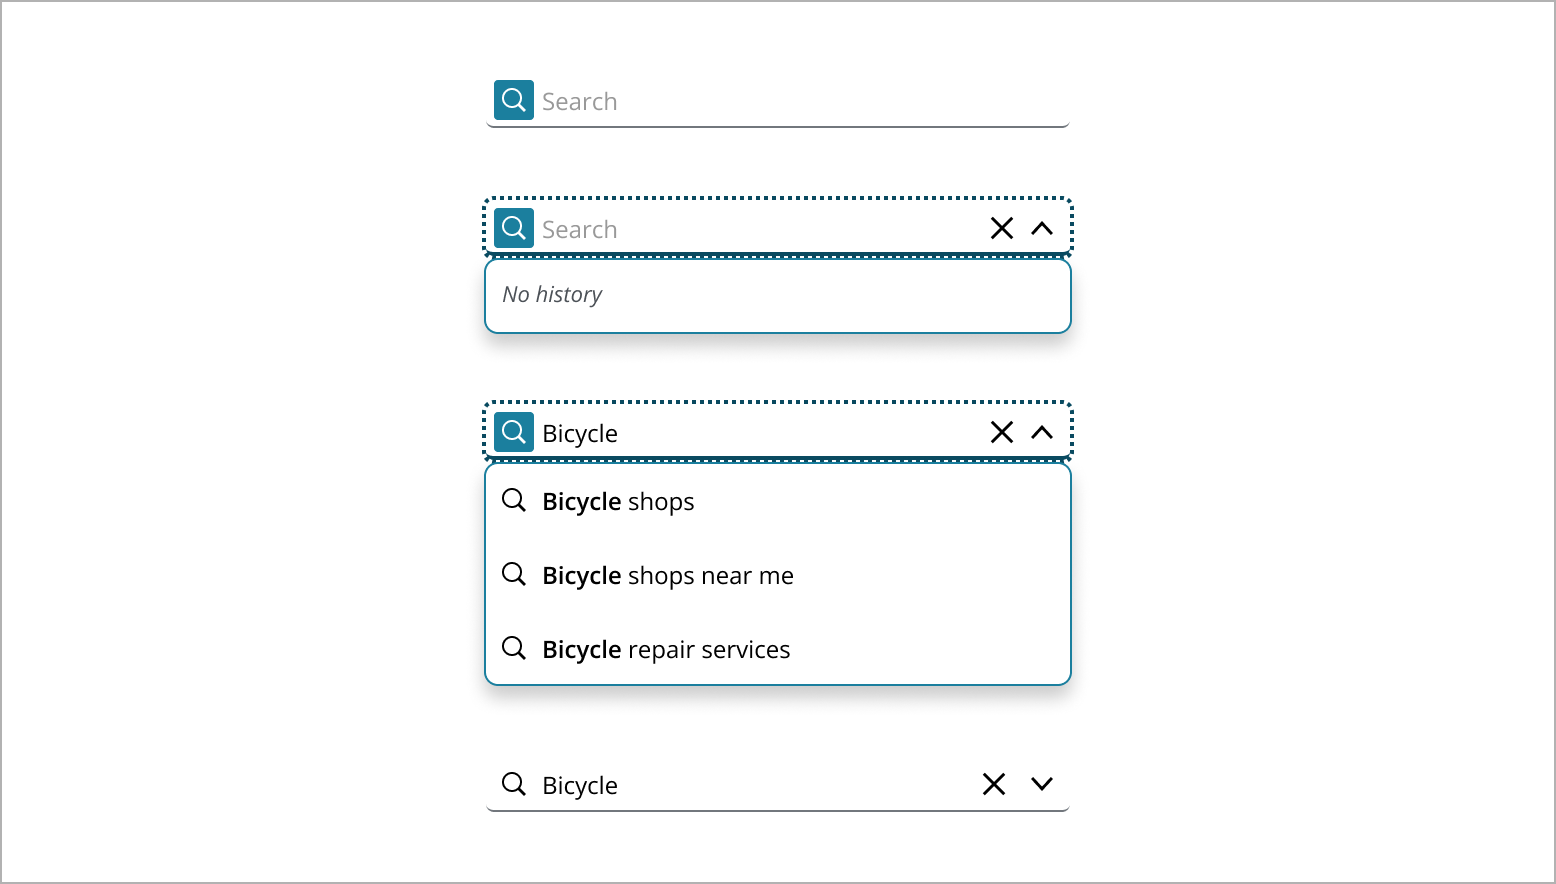Screen dimensions: 1556x884
Task: Click the magnifier icon beside Bicycle repair services
Action: pos(514,648)
